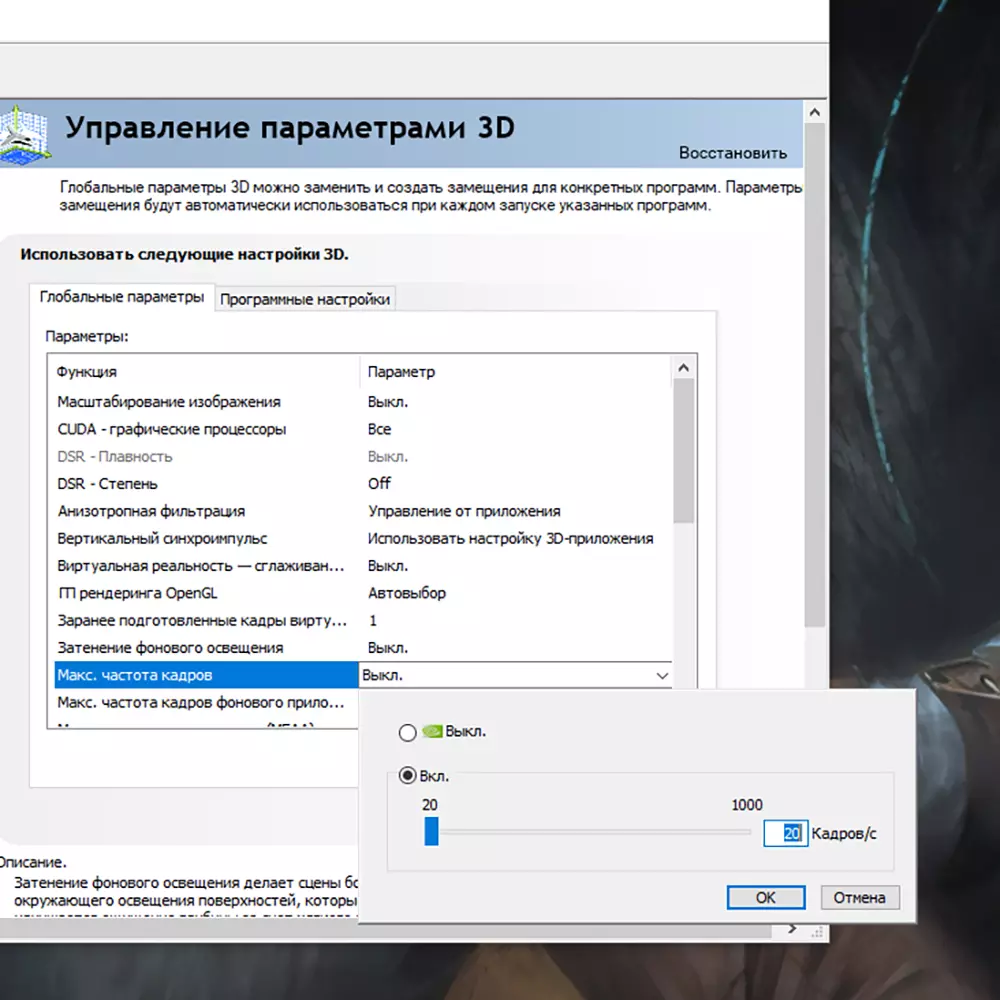Click the Кадров/с number input field
1000x1000 pixels.
click(786, 833)
